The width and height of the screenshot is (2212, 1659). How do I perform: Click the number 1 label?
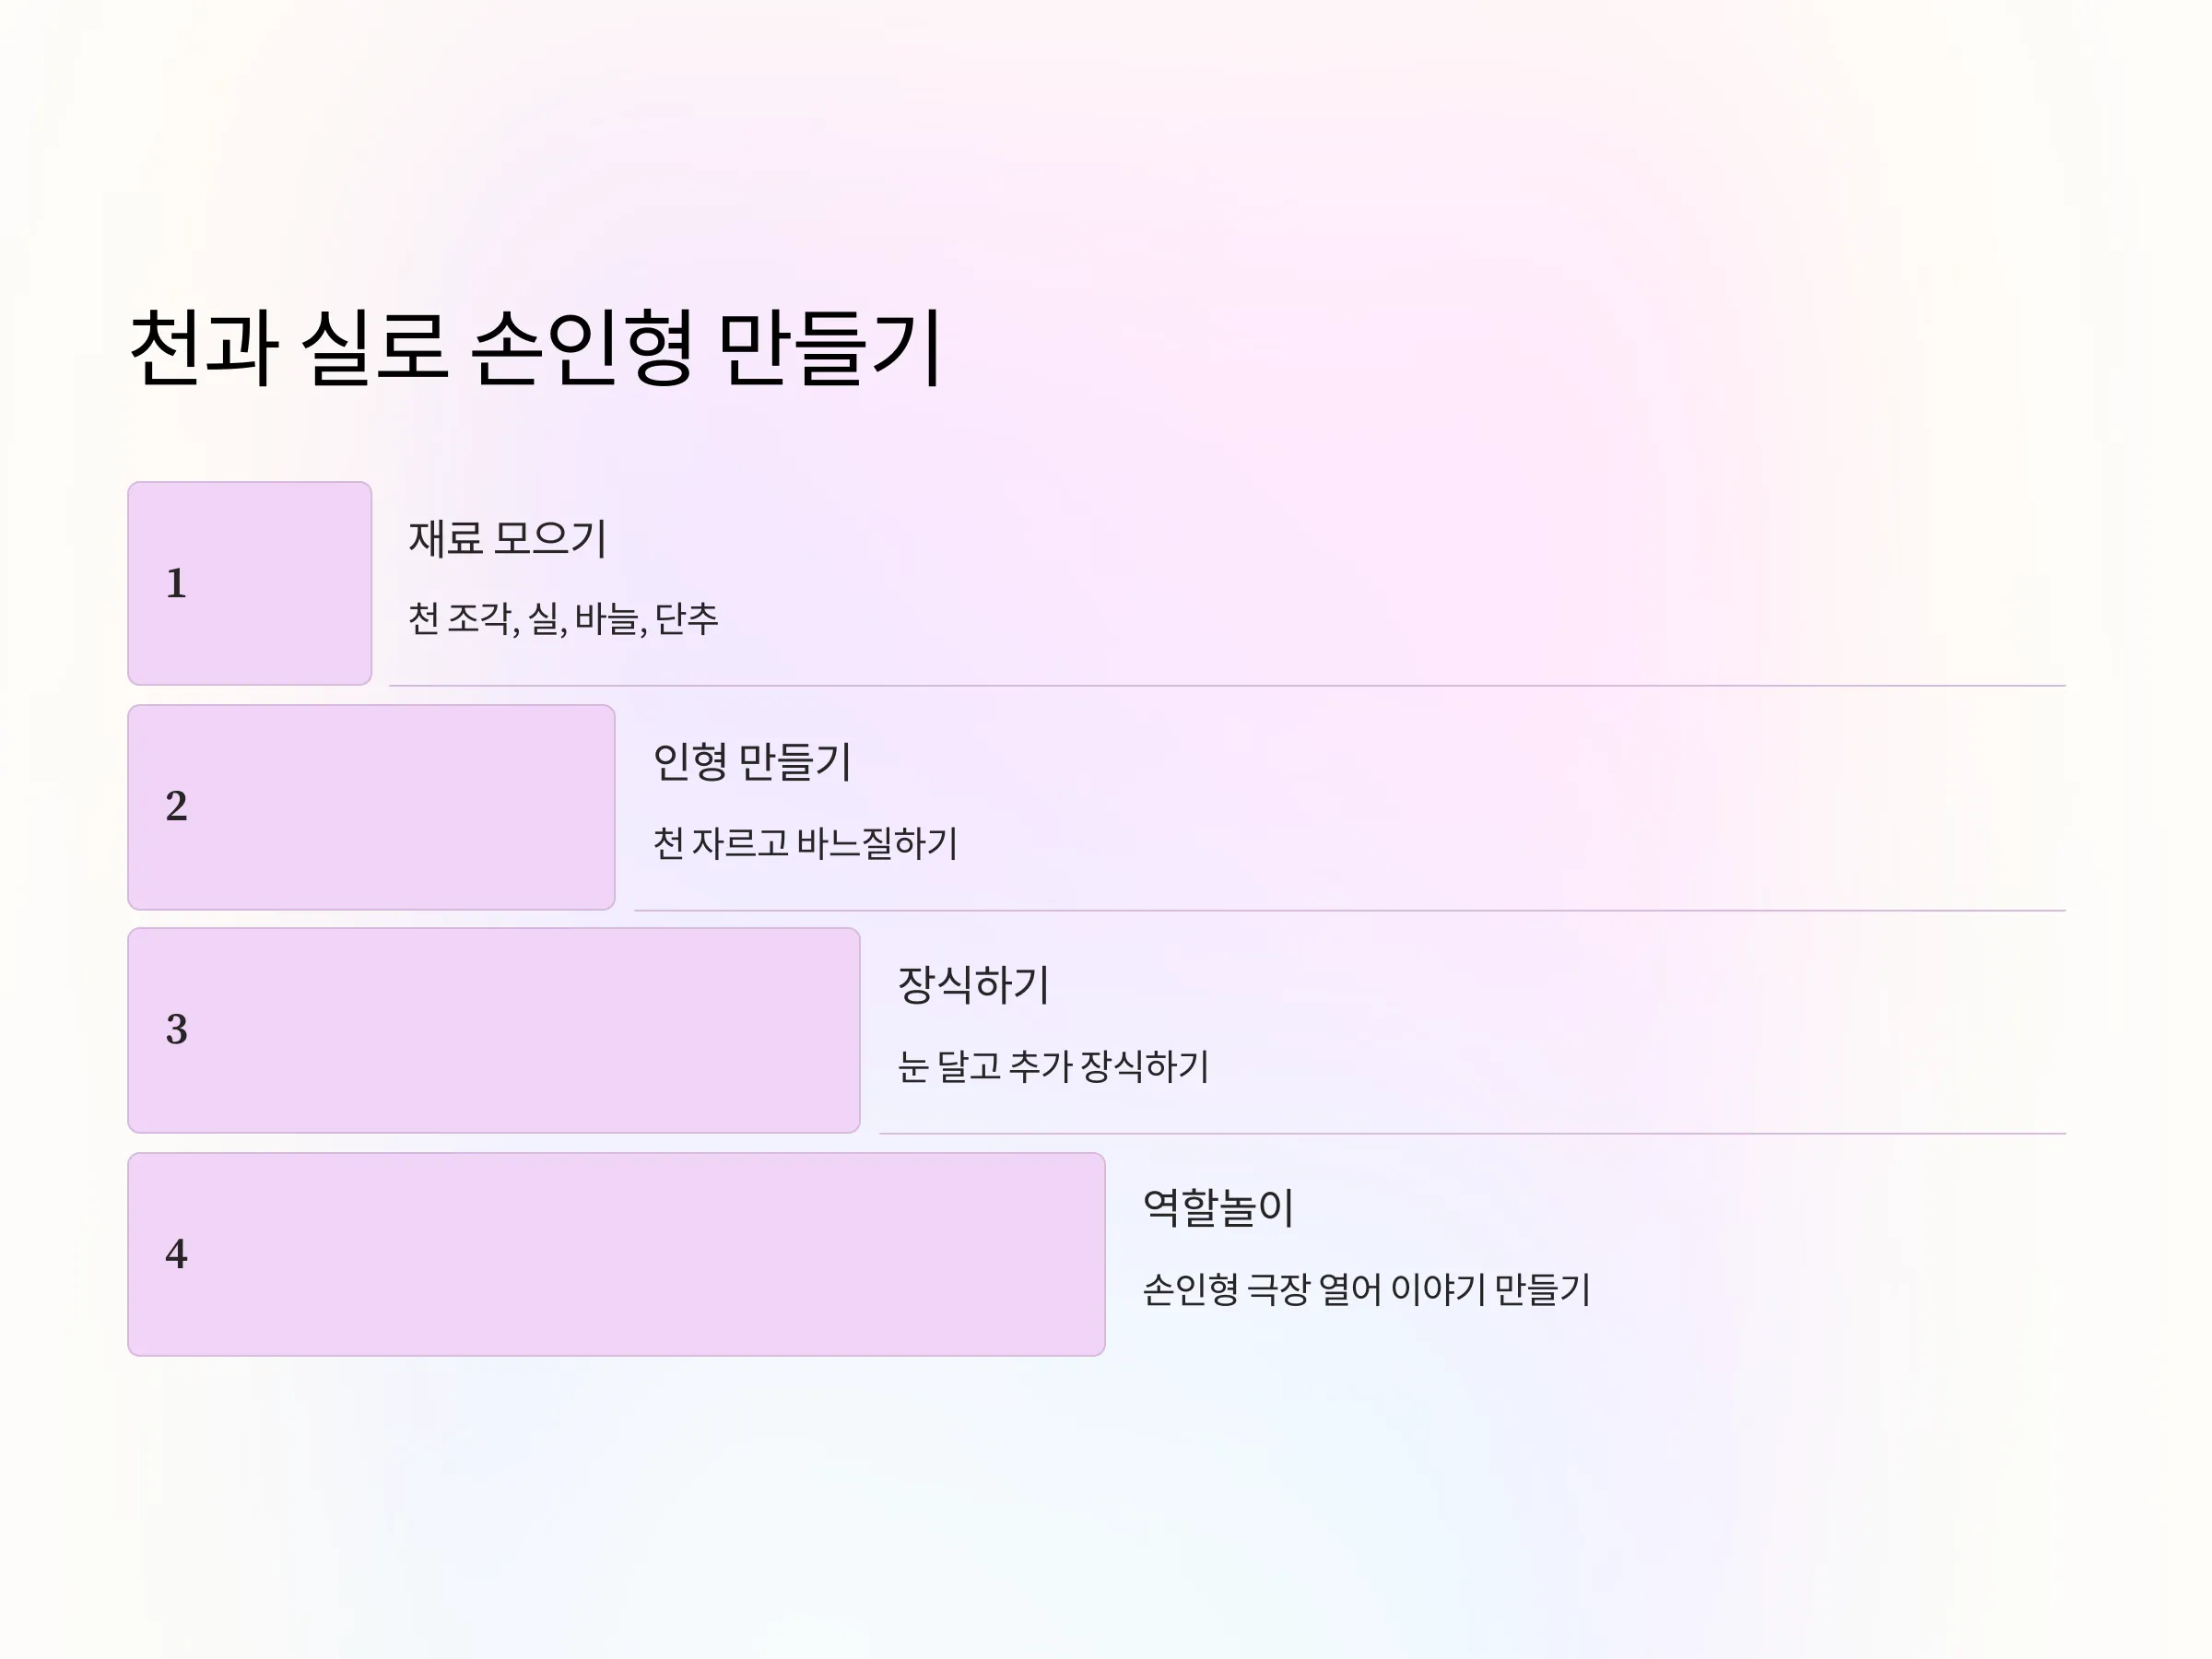(x=176, y=584)
